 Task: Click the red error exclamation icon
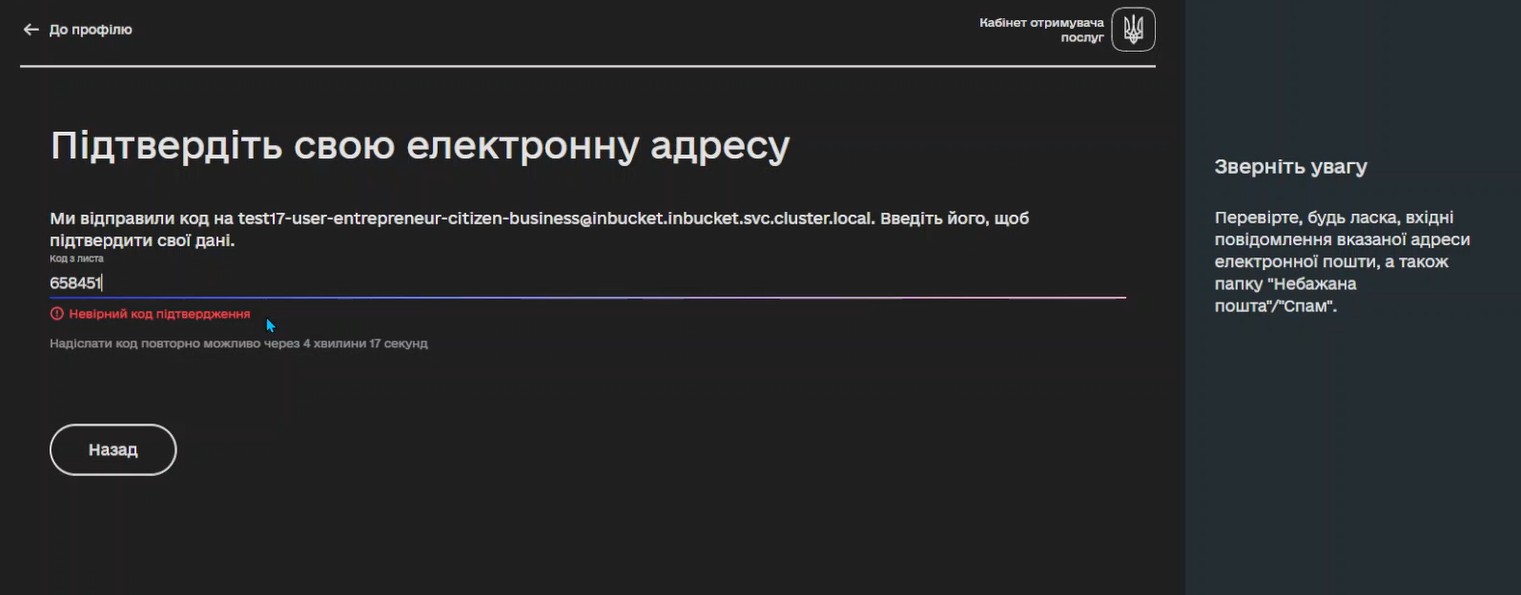point(57,314)
